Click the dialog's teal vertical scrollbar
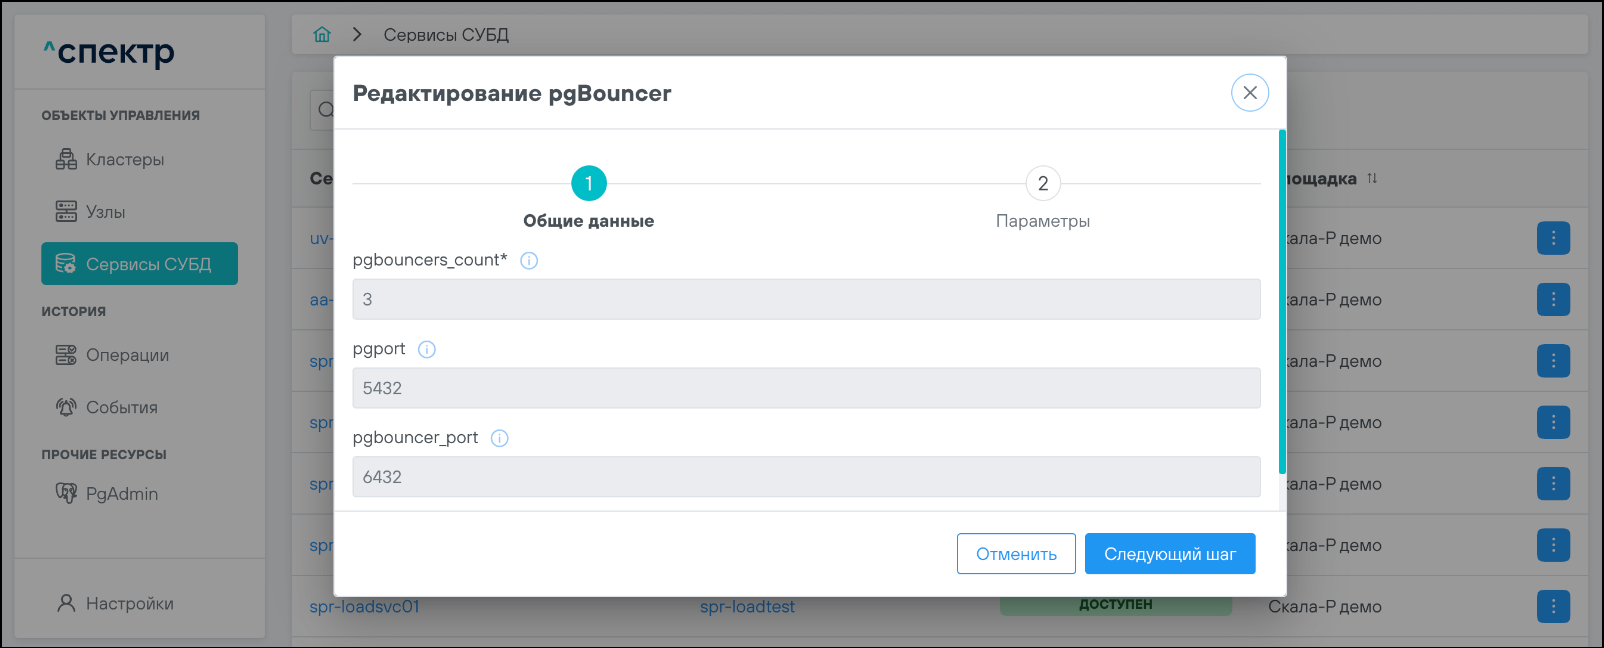1604x648 pixels. (x=1282, y=300)
